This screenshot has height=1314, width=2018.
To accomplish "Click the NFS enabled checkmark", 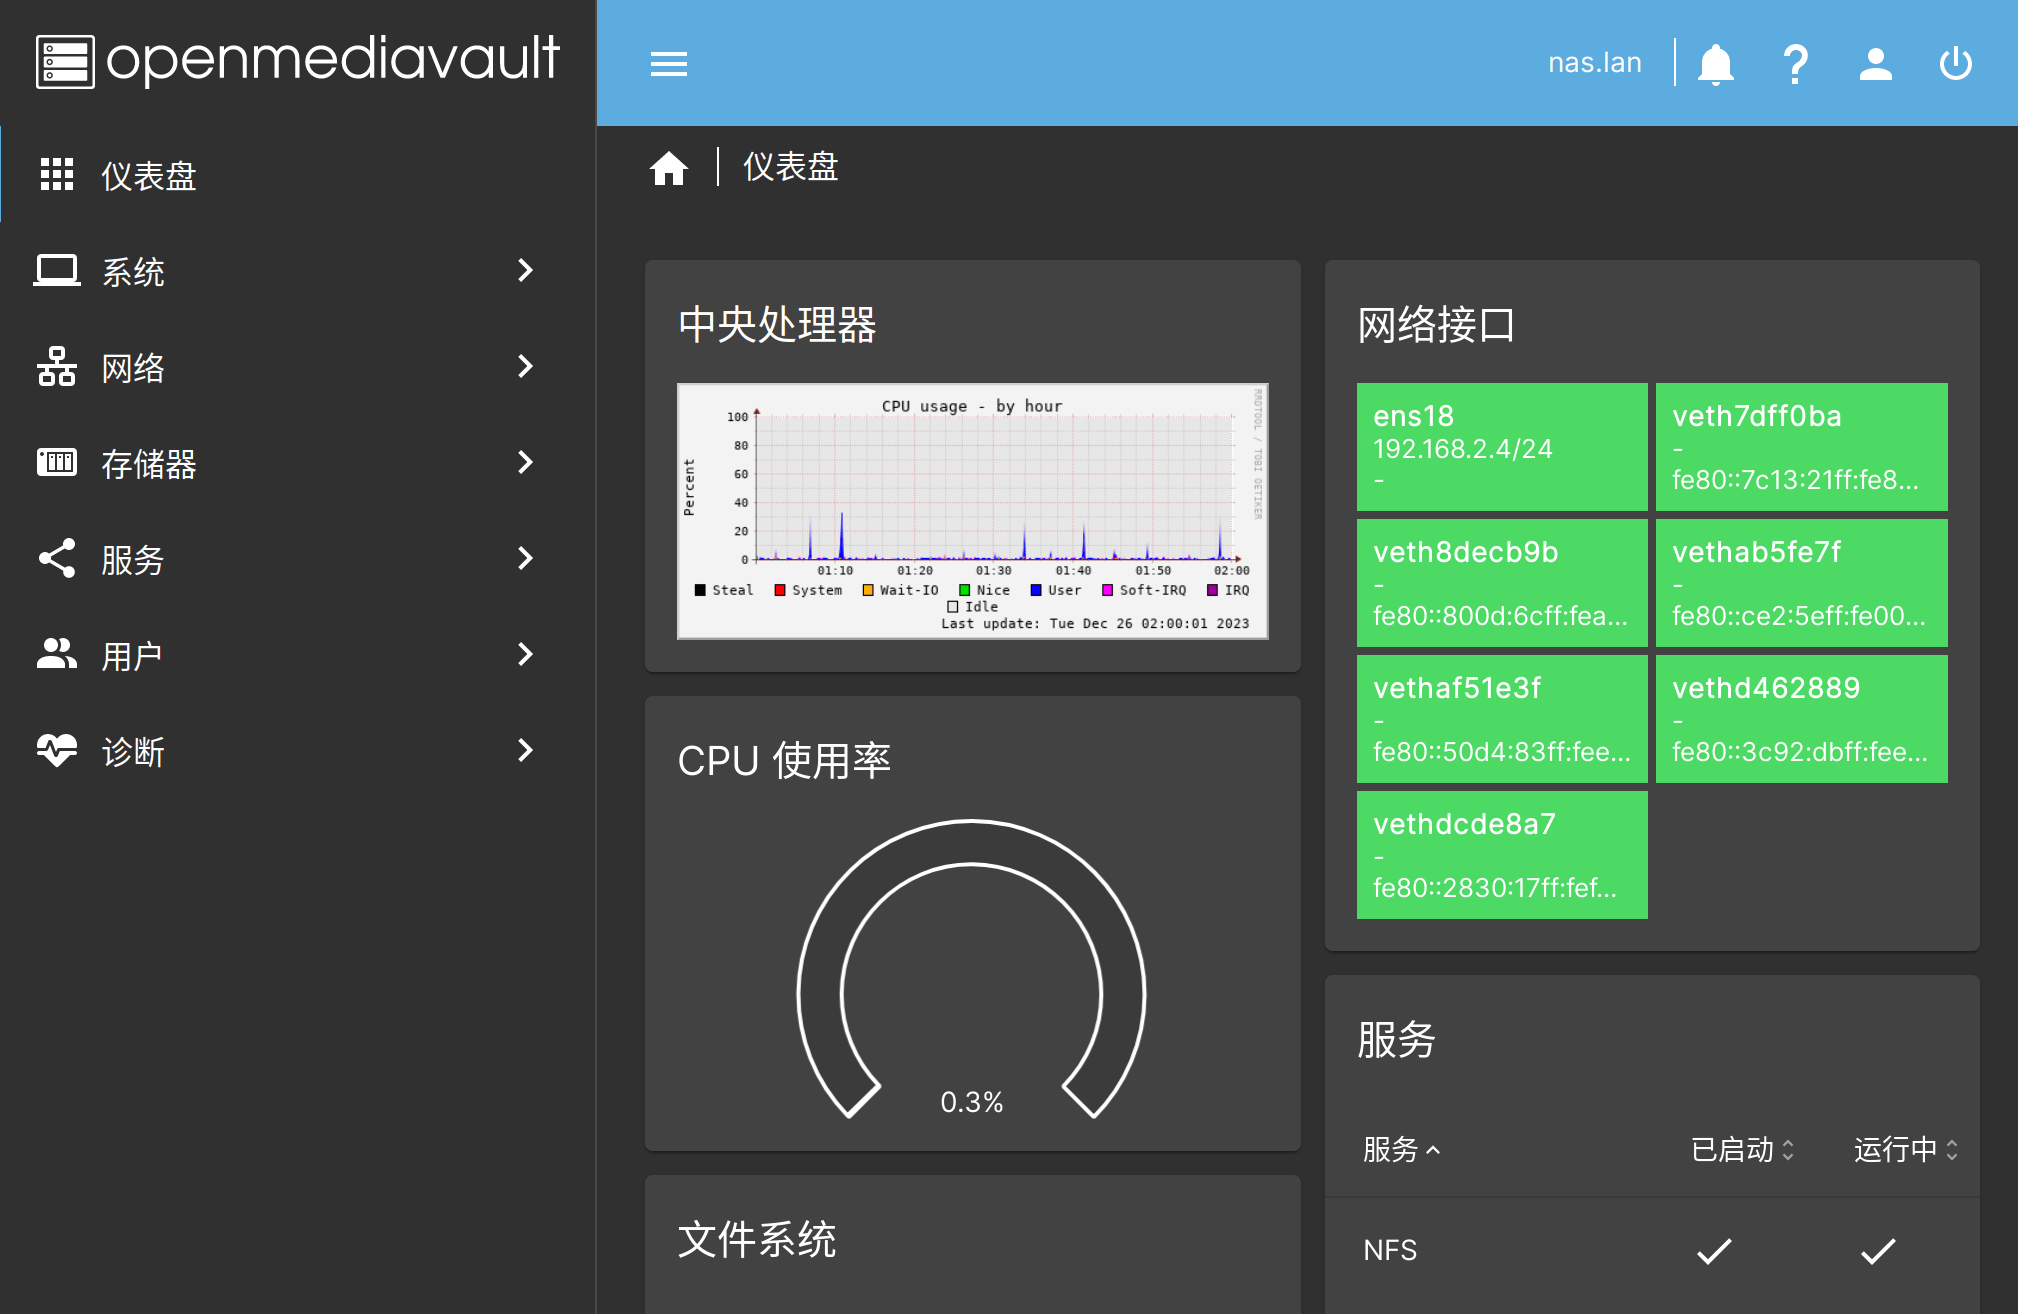I will click(x=1714, y=1251).
